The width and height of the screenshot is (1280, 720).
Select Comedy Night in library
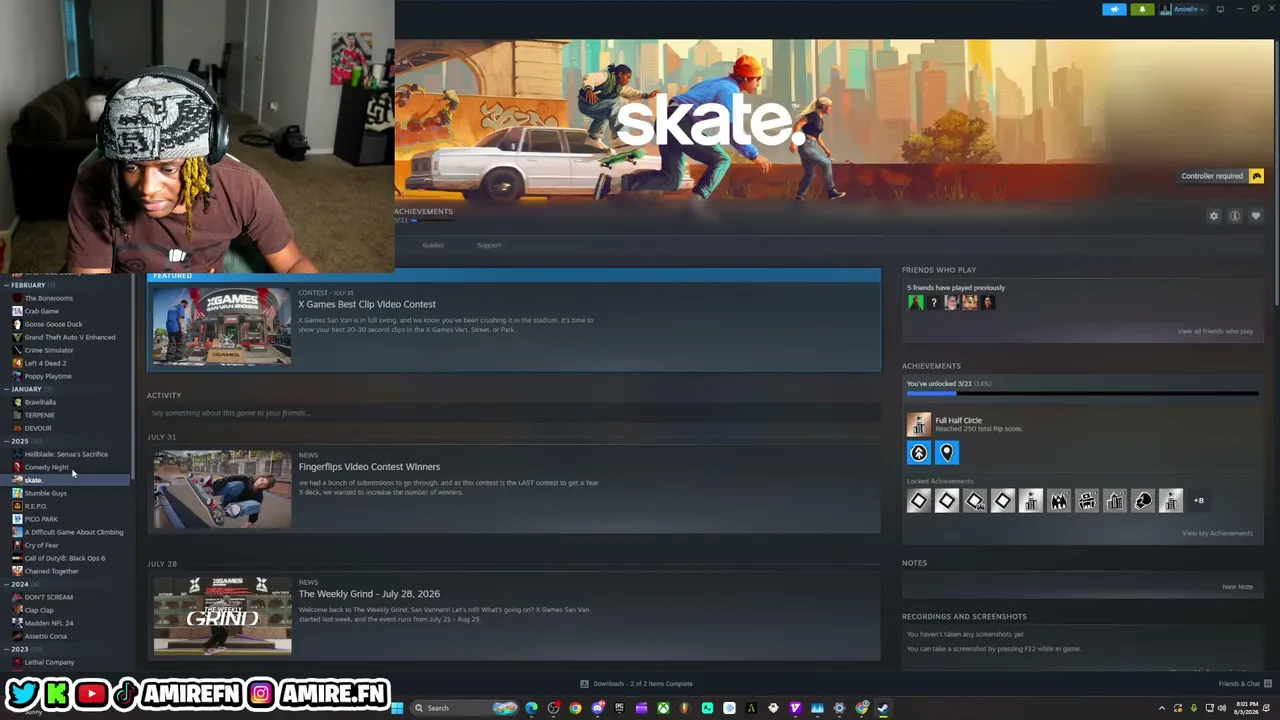46,467
